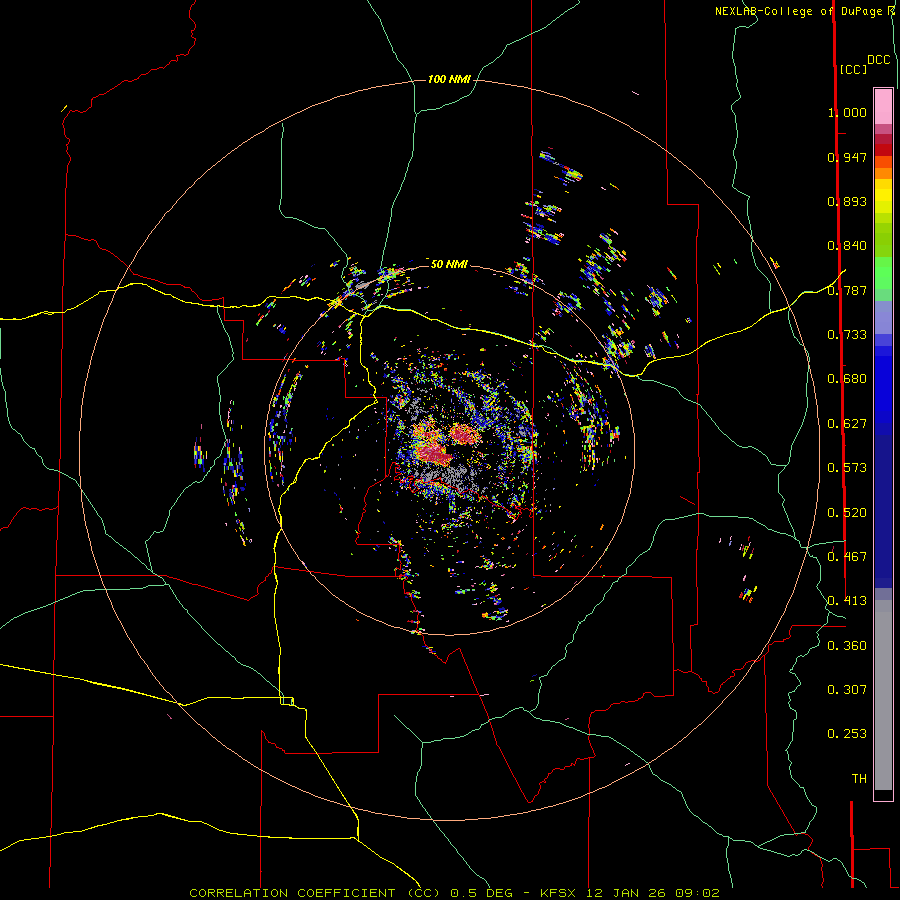Click the DCC label above the color bar

(879, 60)
